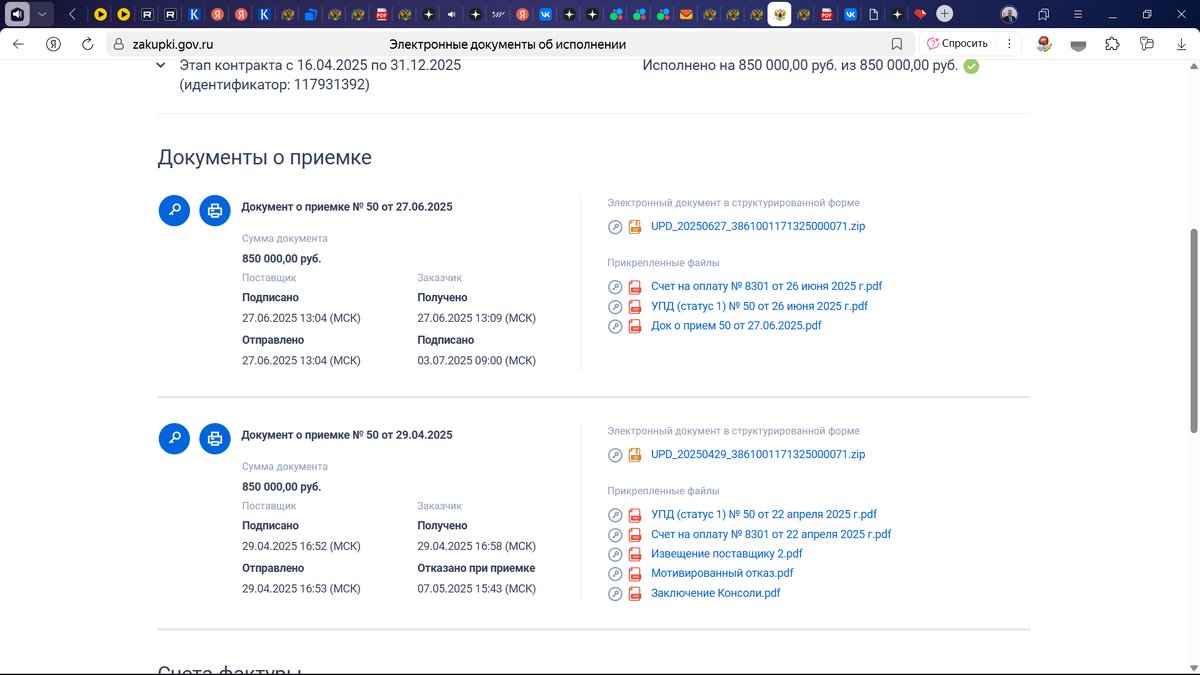
Task: Open a new tab with plus button
Action: (945, 15)
